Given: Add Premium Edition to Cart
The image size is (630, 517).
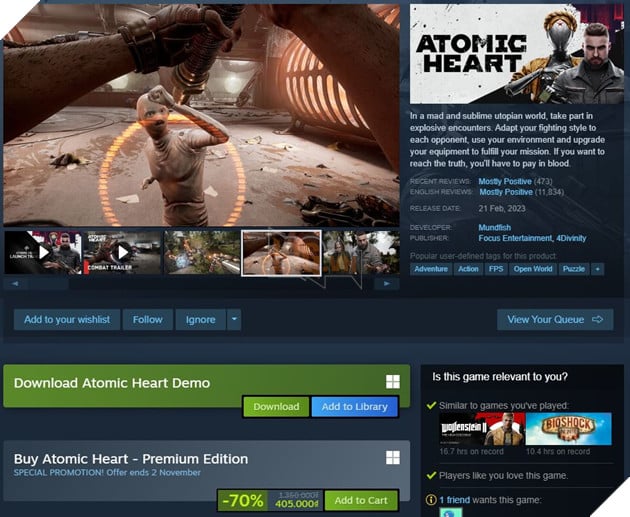Looking at the screenshot, I should coord(361,500).
